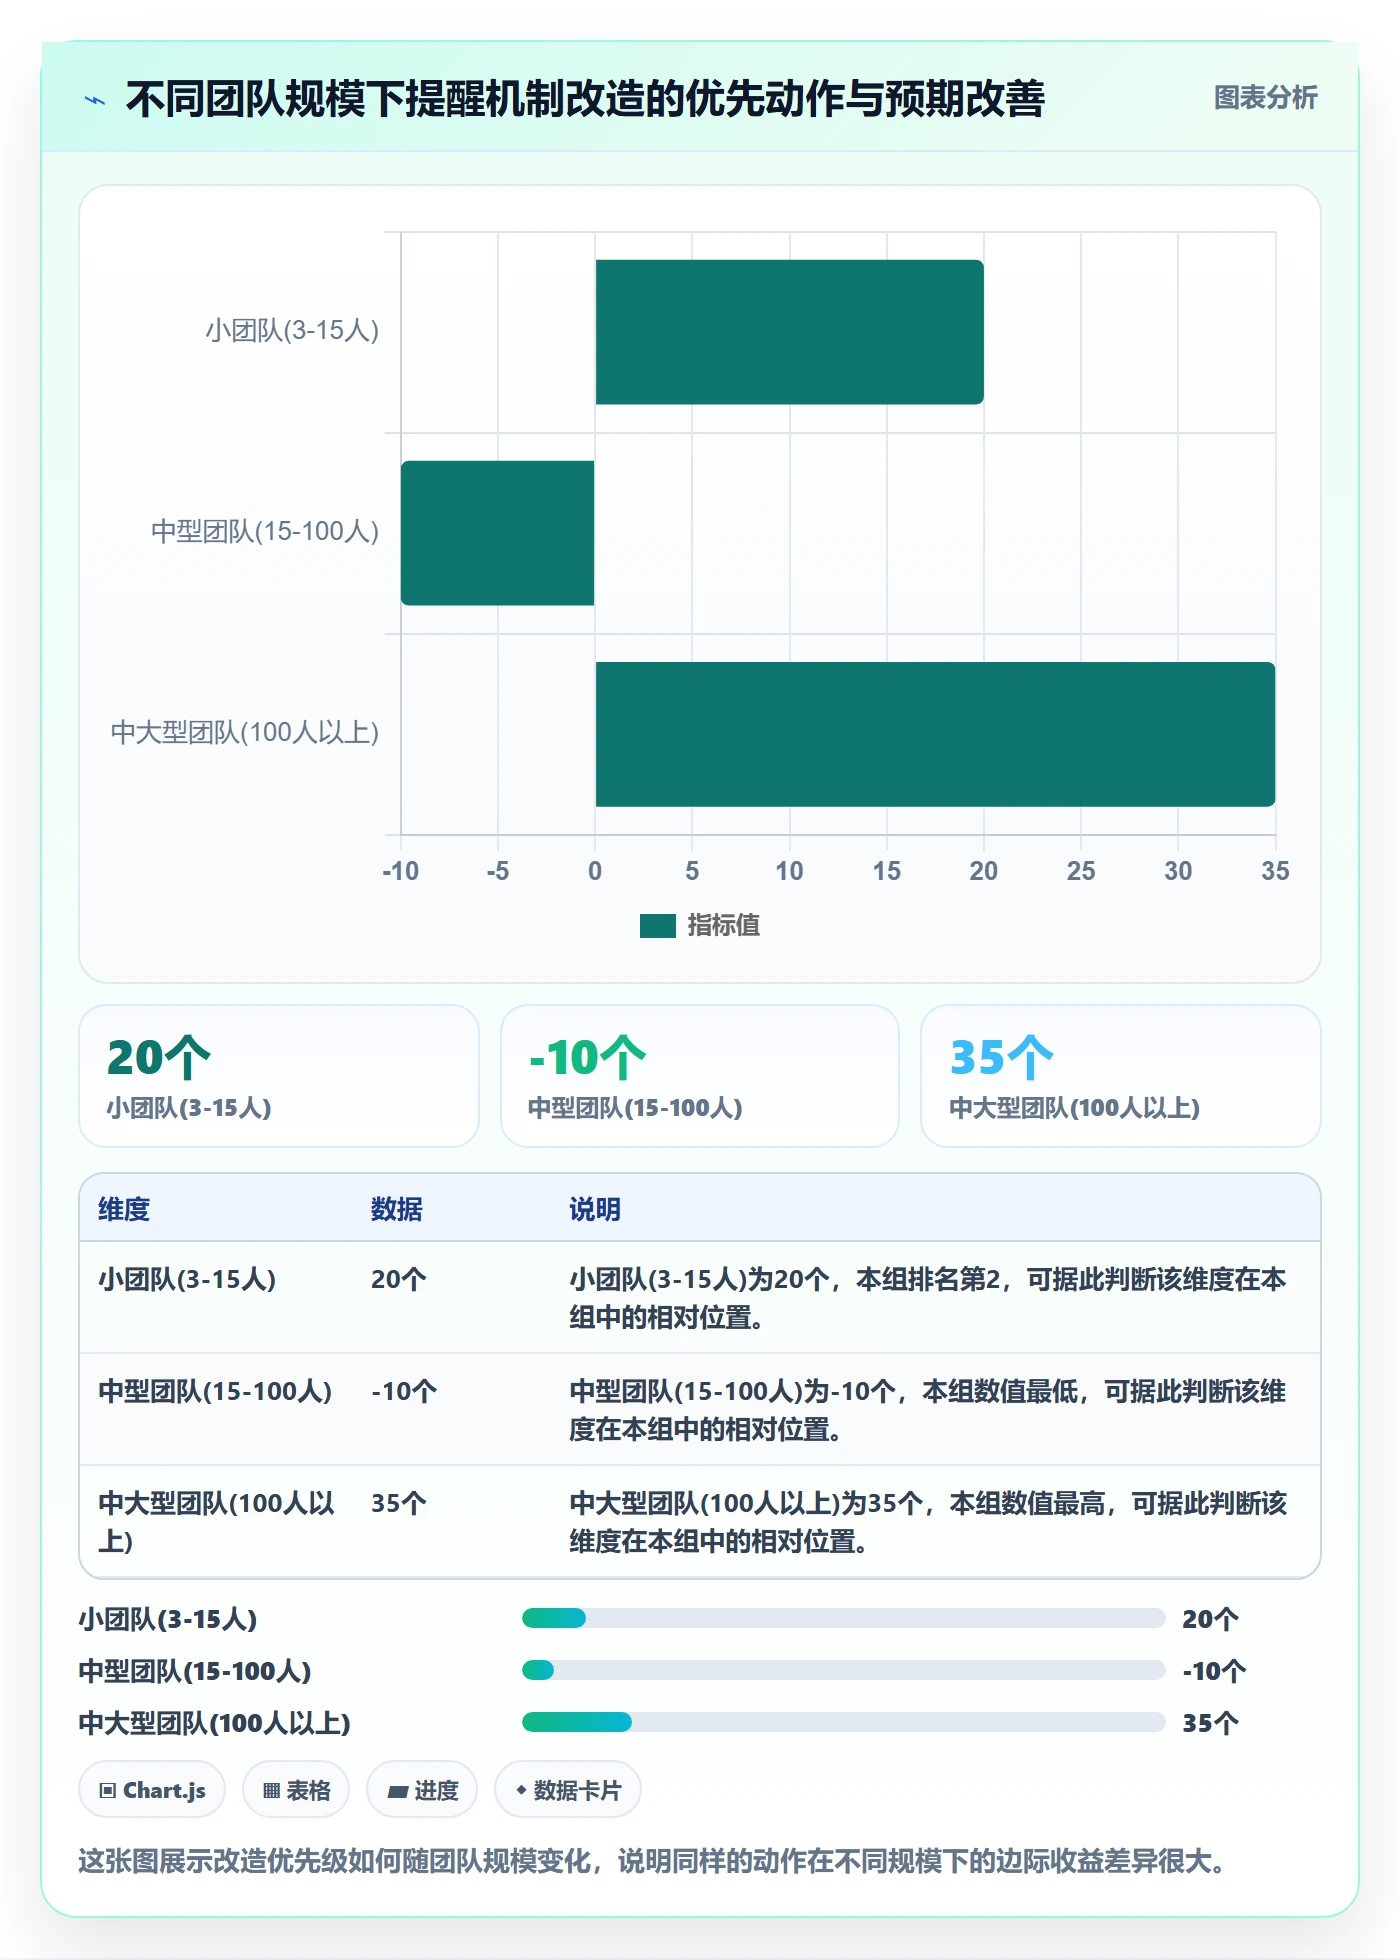Image resolution: width=1400 pixels, height=1960 pixels.
Task: Click the 说明 table column header
Action: 595,1209
